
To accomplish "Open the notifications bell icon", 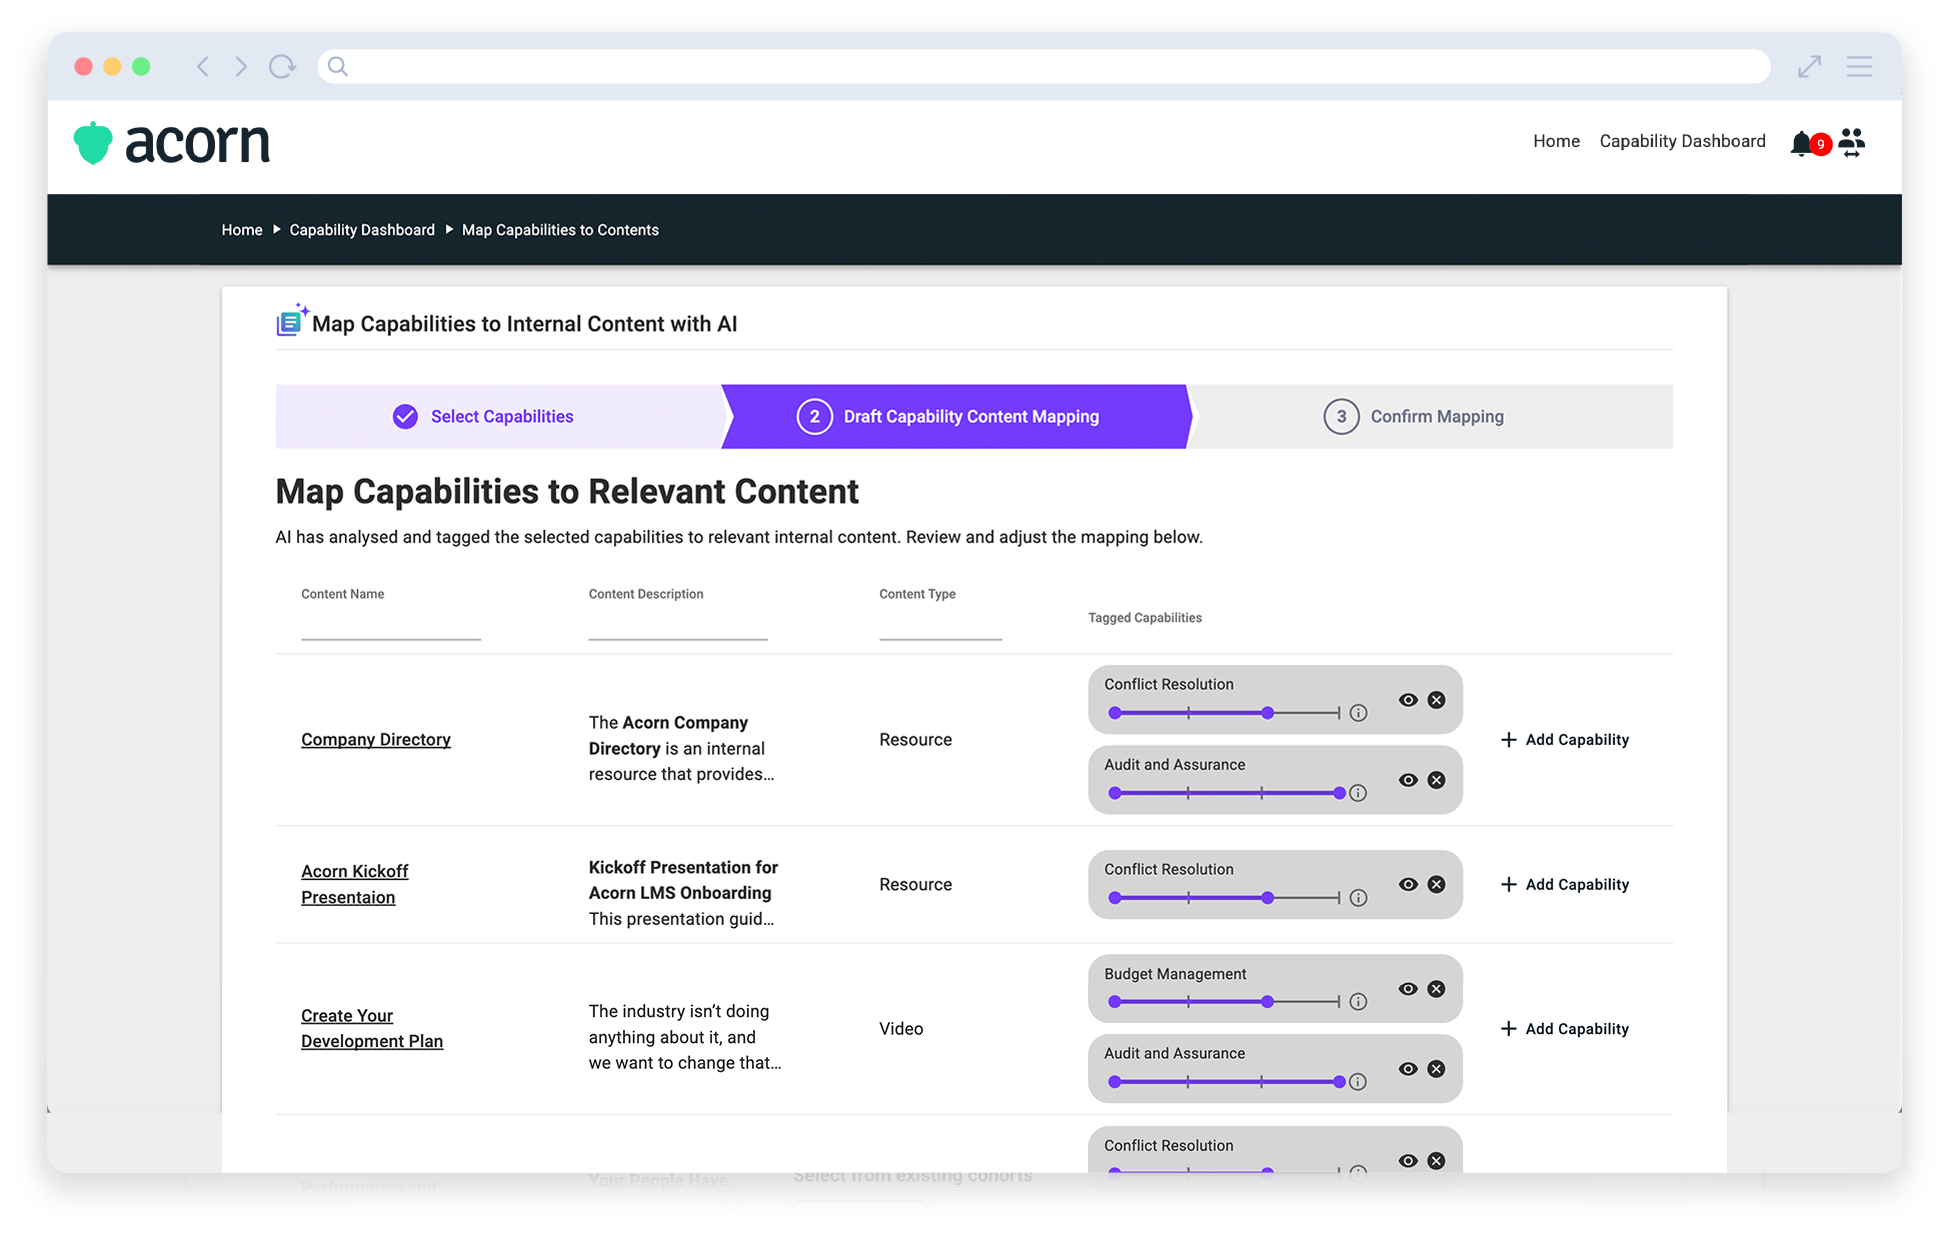I will pyautogui.click(x=1801, y=143).
